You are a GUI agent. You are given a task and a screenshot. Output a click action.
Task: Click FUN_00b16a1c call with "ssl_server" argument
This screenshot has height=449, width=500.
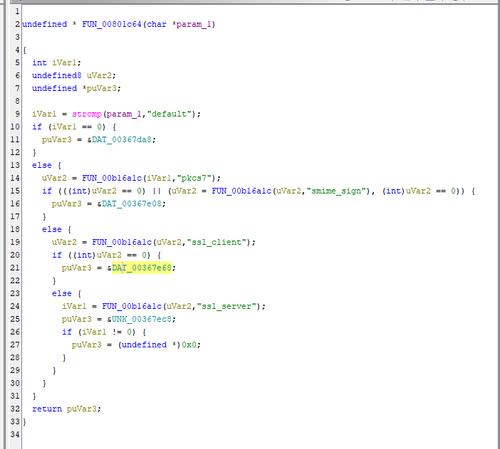pyautogui.click(x=132, y=306)
